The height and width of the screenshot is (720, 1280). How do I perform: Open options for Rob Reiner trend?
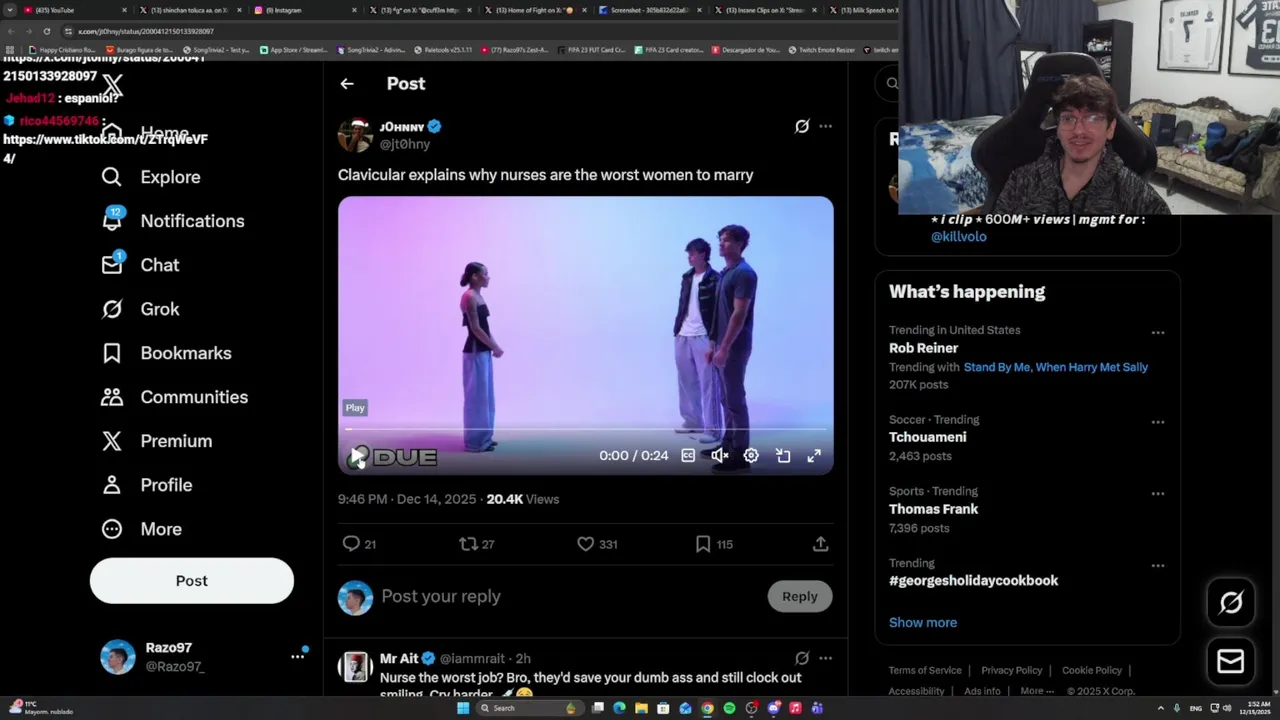click(1158, 333)
